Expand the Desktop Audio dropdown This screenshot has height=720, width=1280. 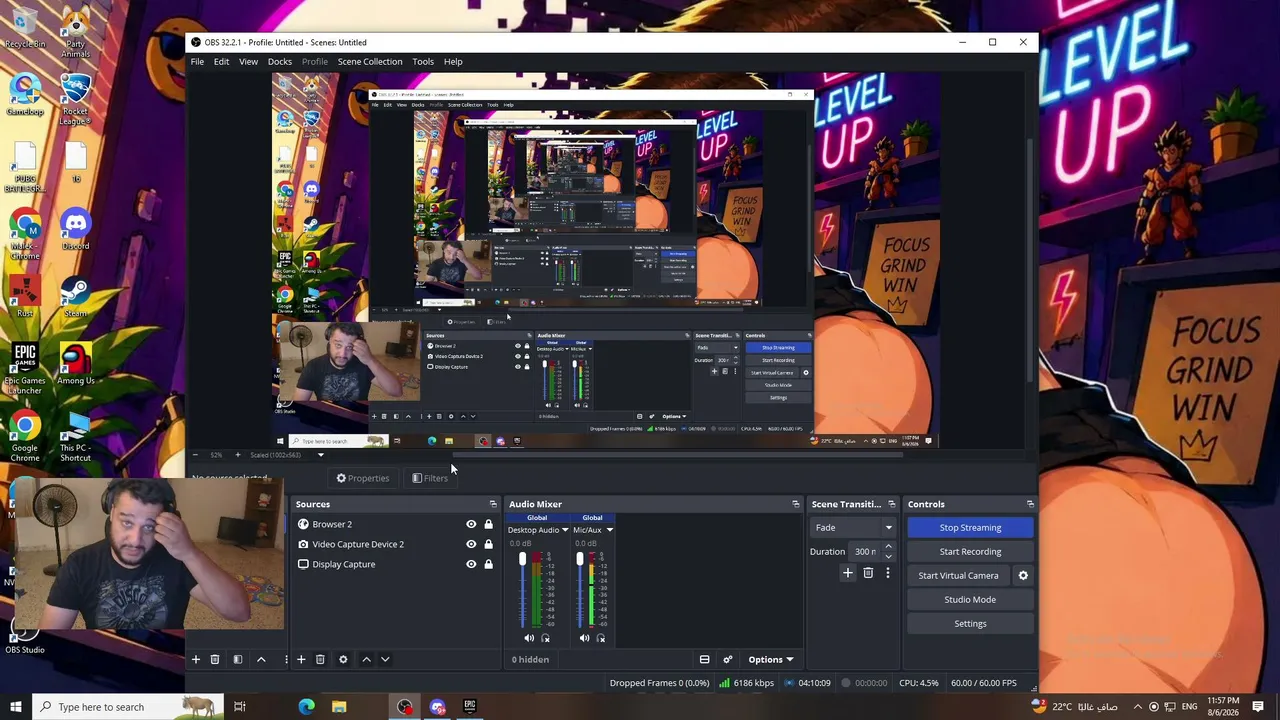click(565, 530)
